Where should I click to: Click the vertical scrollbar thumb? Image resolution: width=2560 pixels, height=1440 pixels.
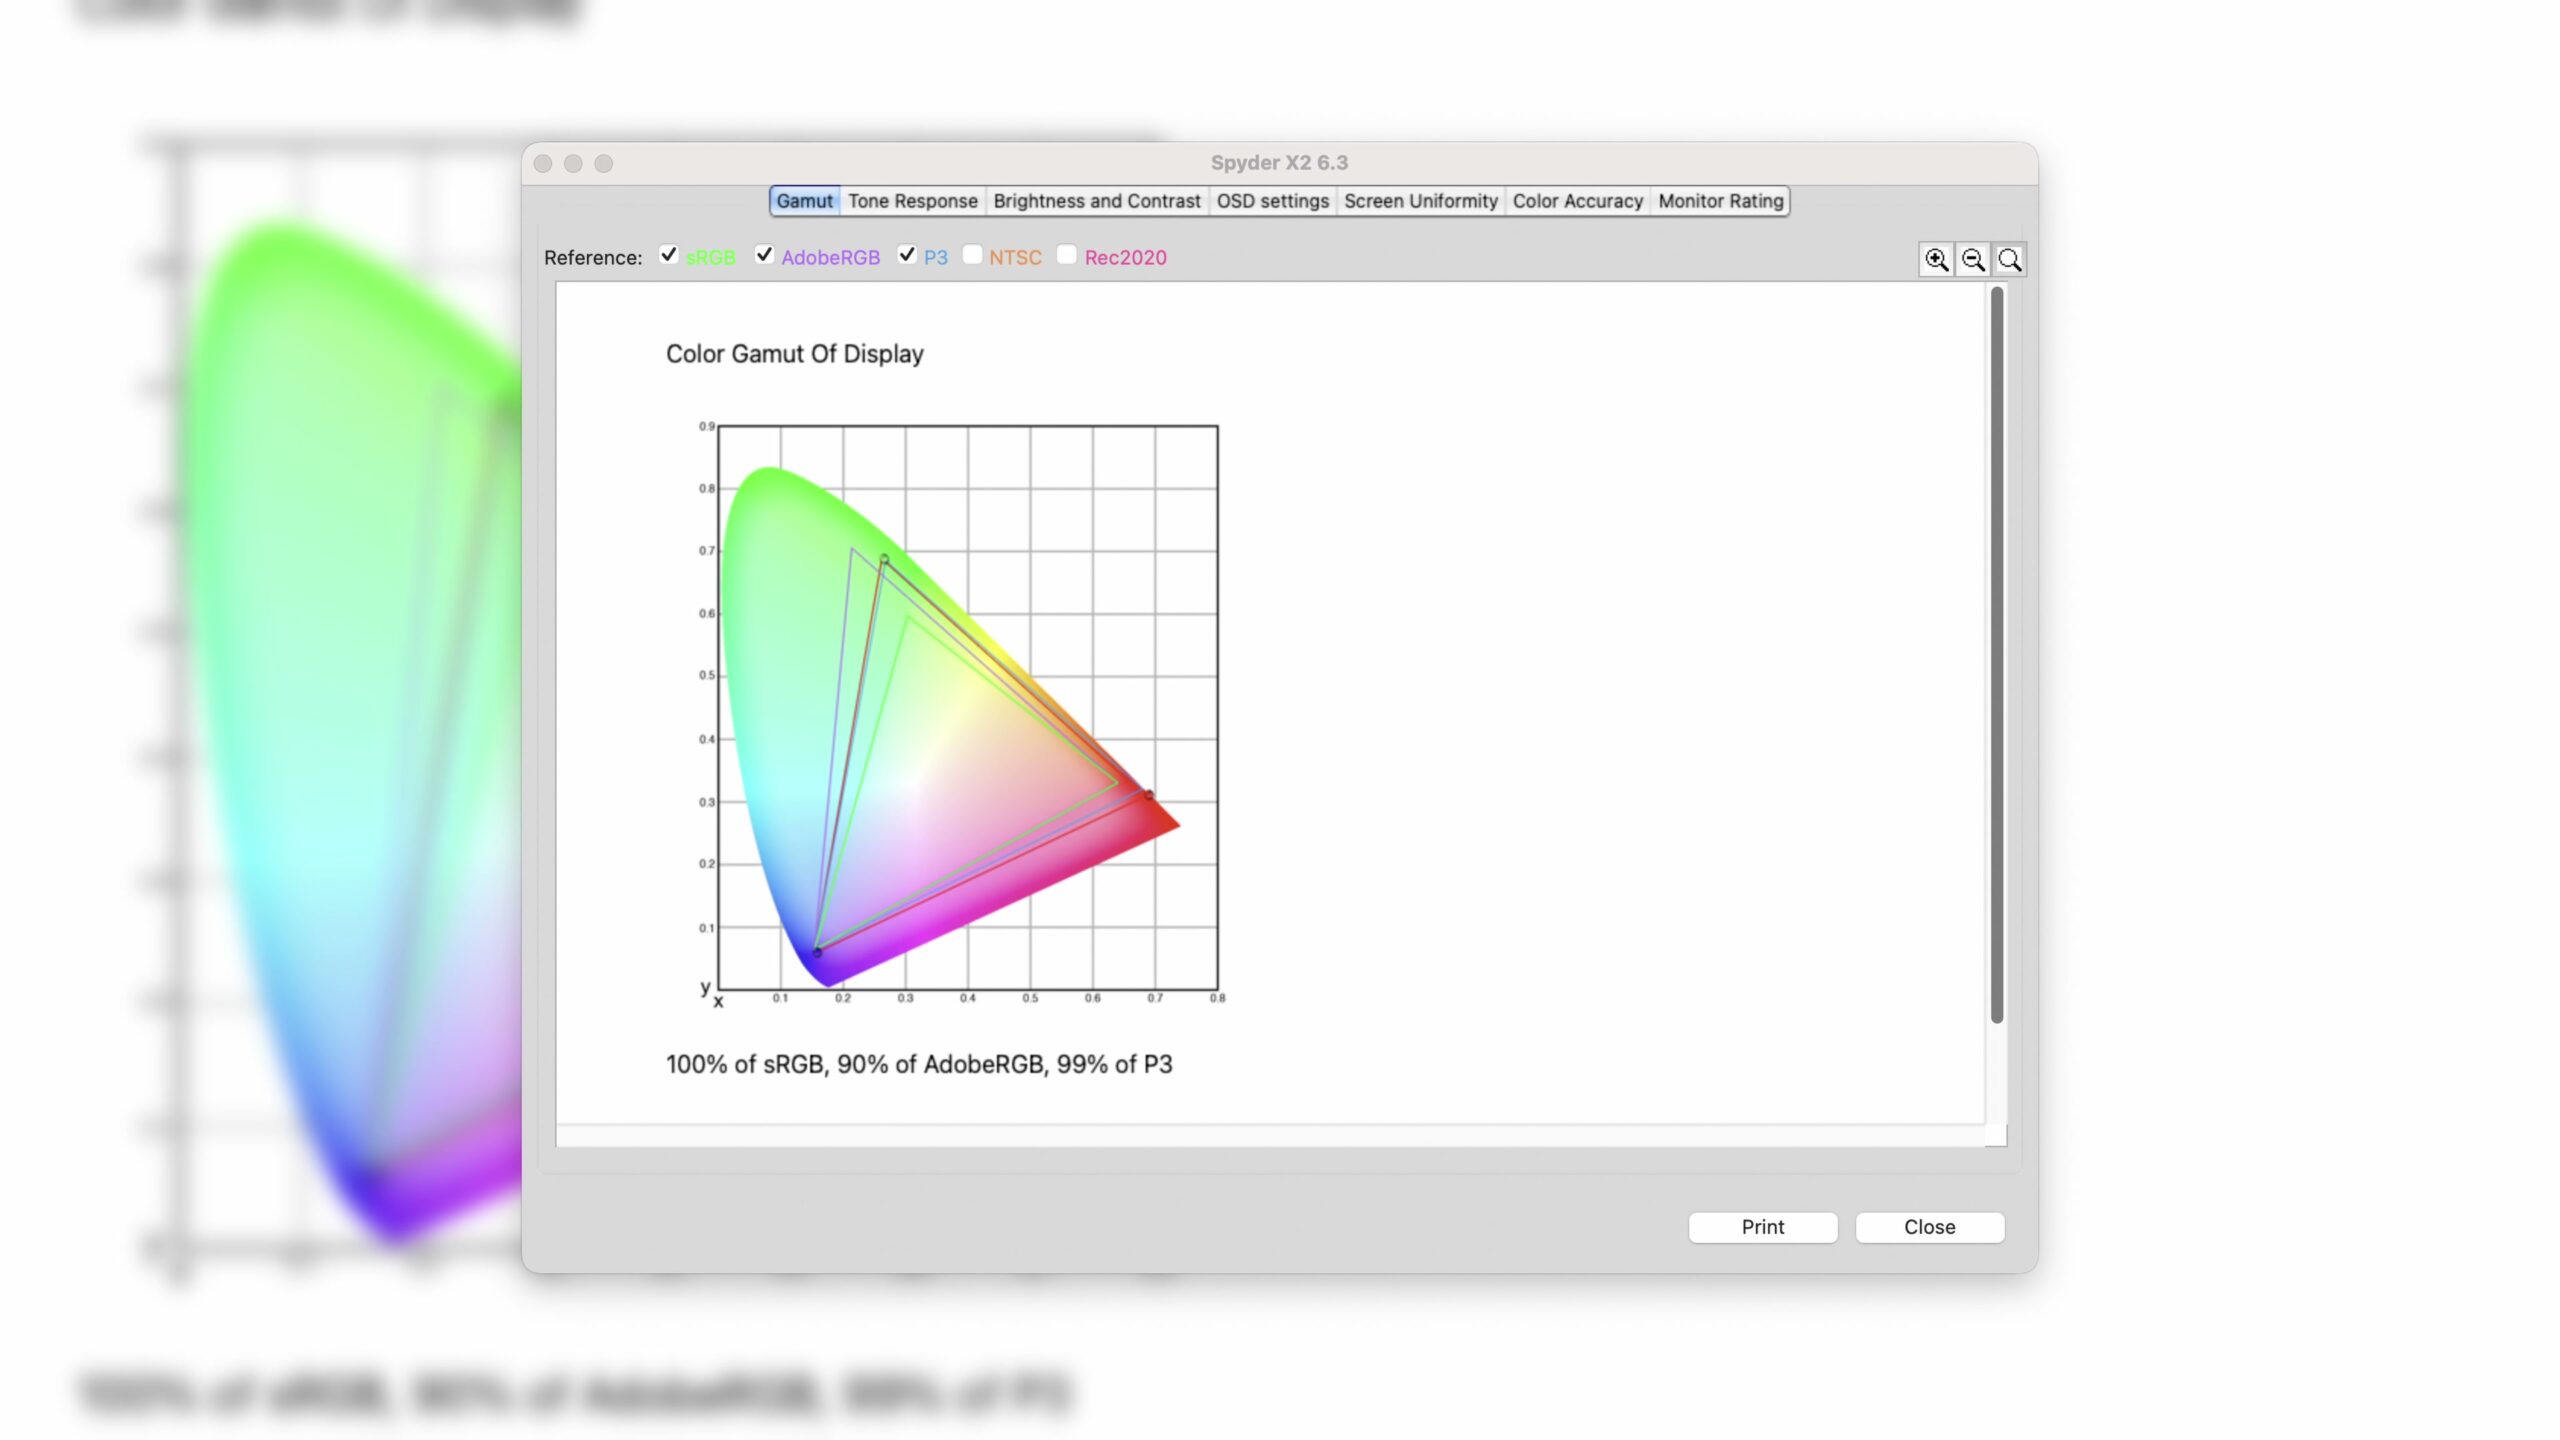coord(1996,655)
